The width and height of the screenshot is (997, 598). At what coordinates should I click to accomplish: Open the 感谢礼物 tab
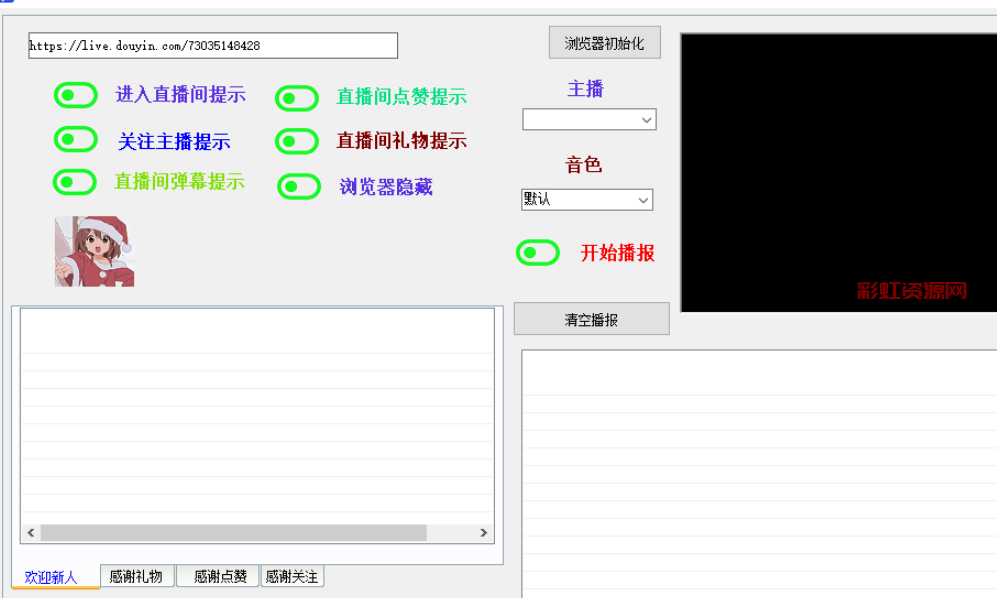point(136,577)
